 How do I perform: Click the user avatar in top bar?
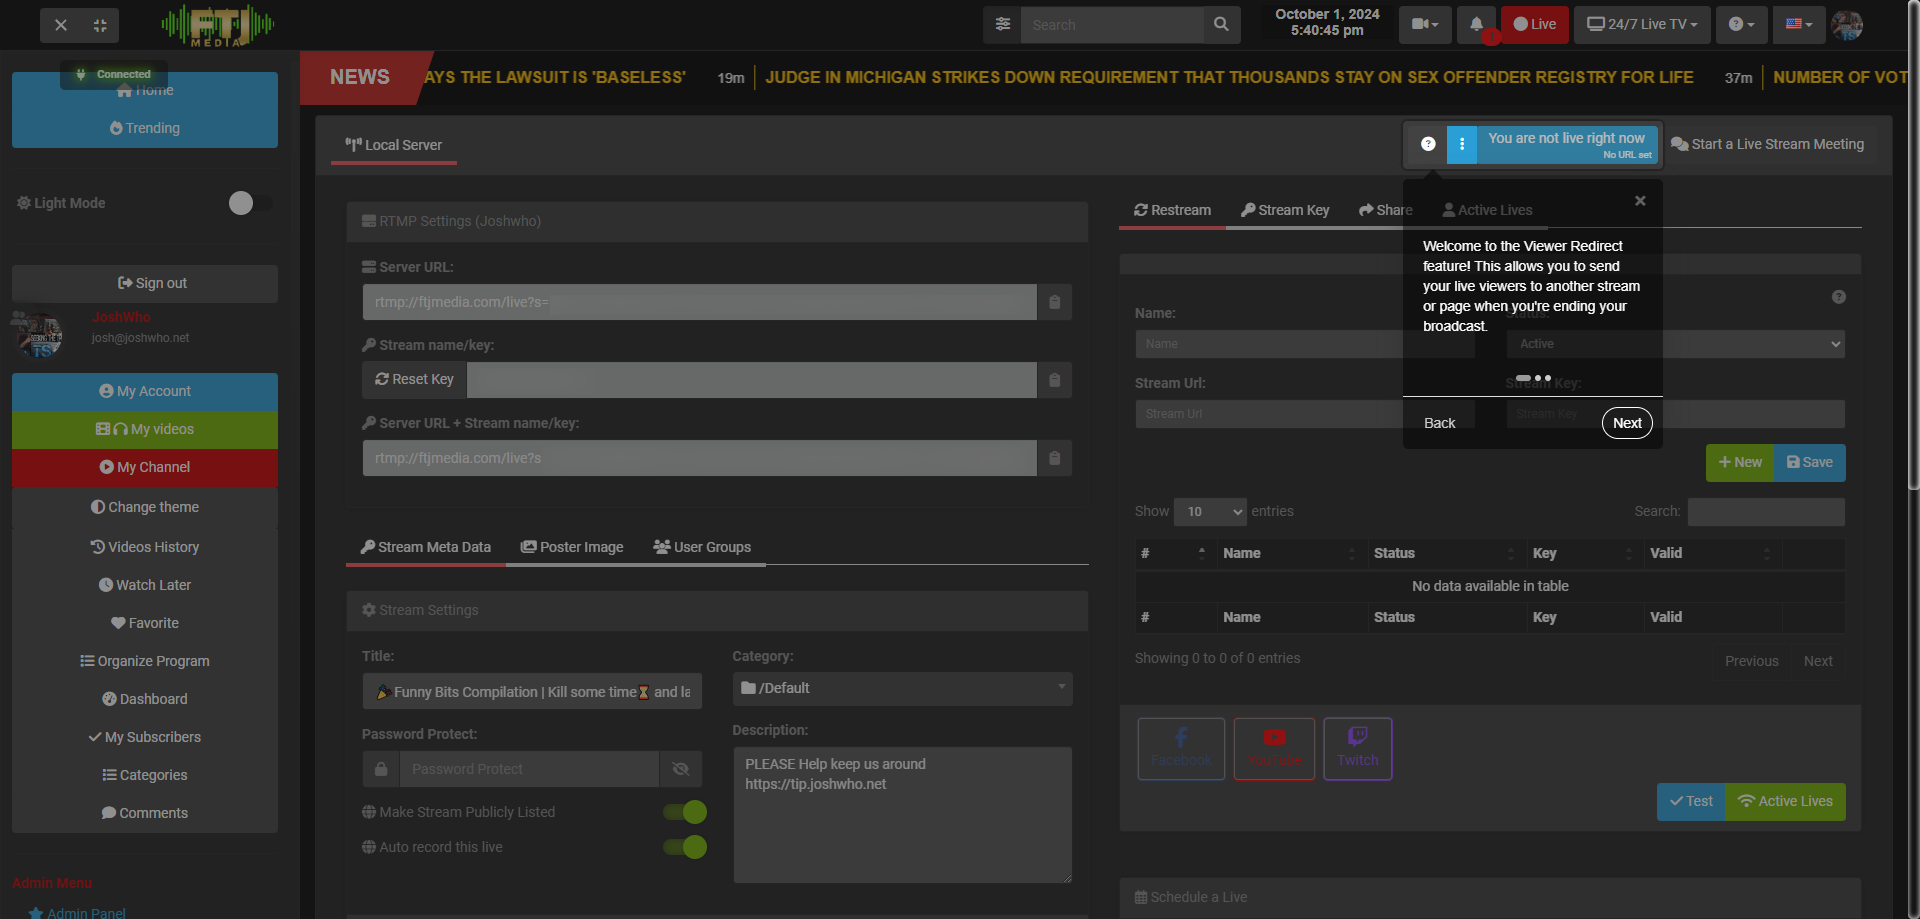coord(1846,25)
